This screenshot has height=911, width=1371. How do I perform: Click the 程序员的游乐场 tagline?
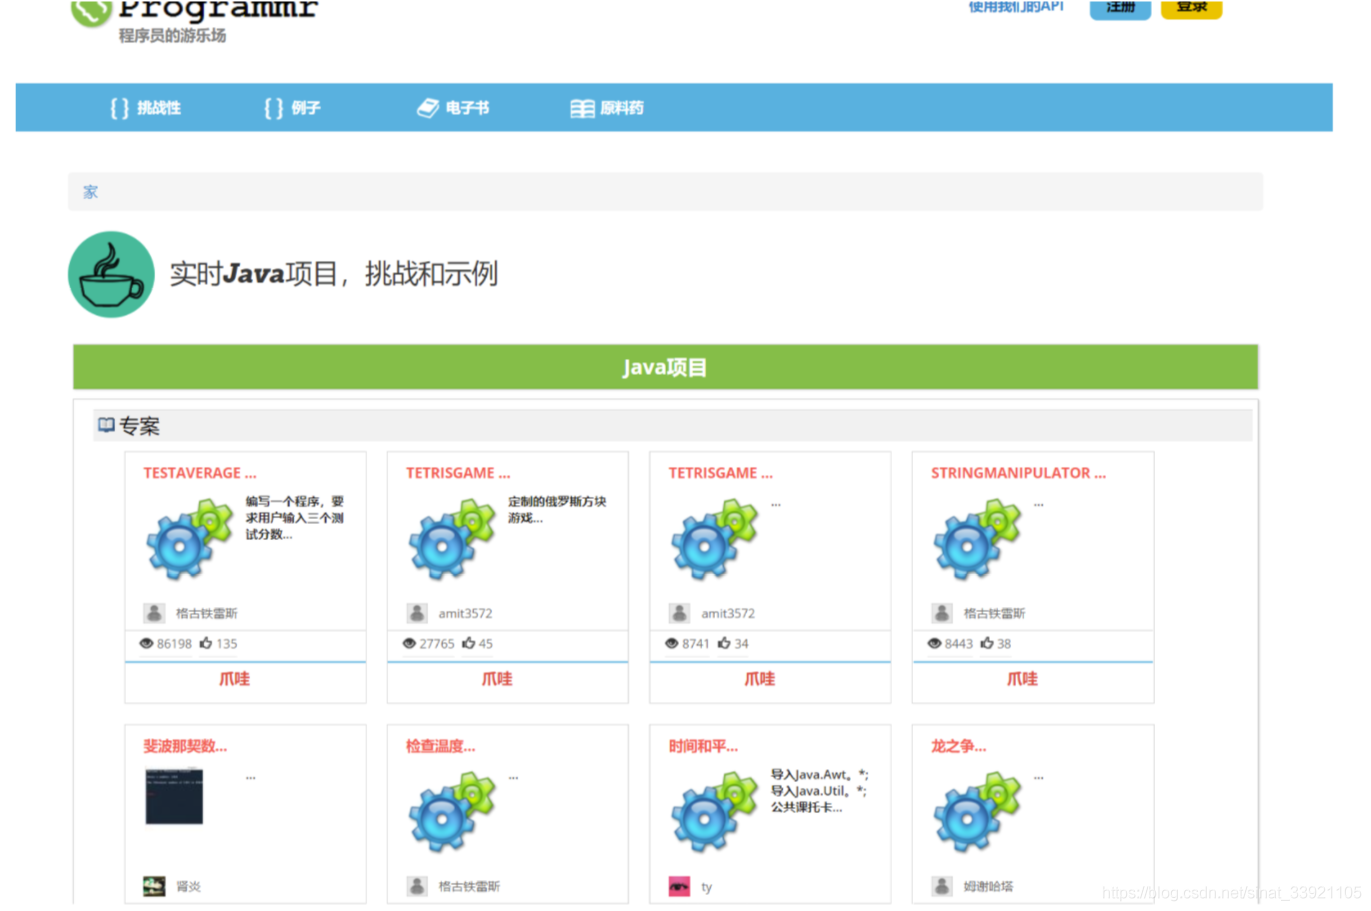tap(172, 35)
